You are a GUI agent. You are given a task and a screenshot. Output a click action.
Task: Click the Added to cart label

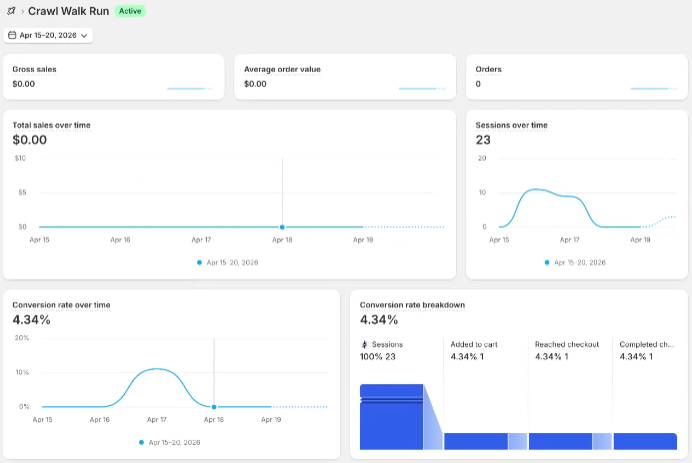474,345
